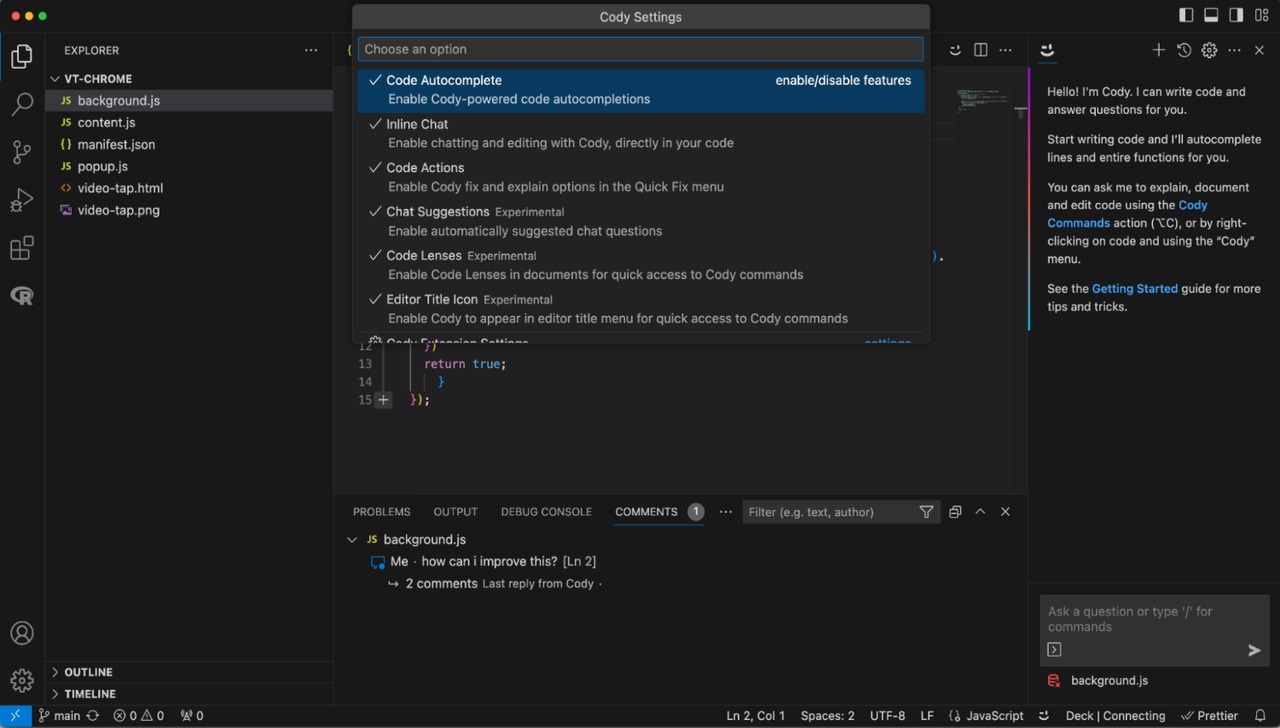
Task: Click Spaces: 2 indentation in status bar
Action: (828, 716)
